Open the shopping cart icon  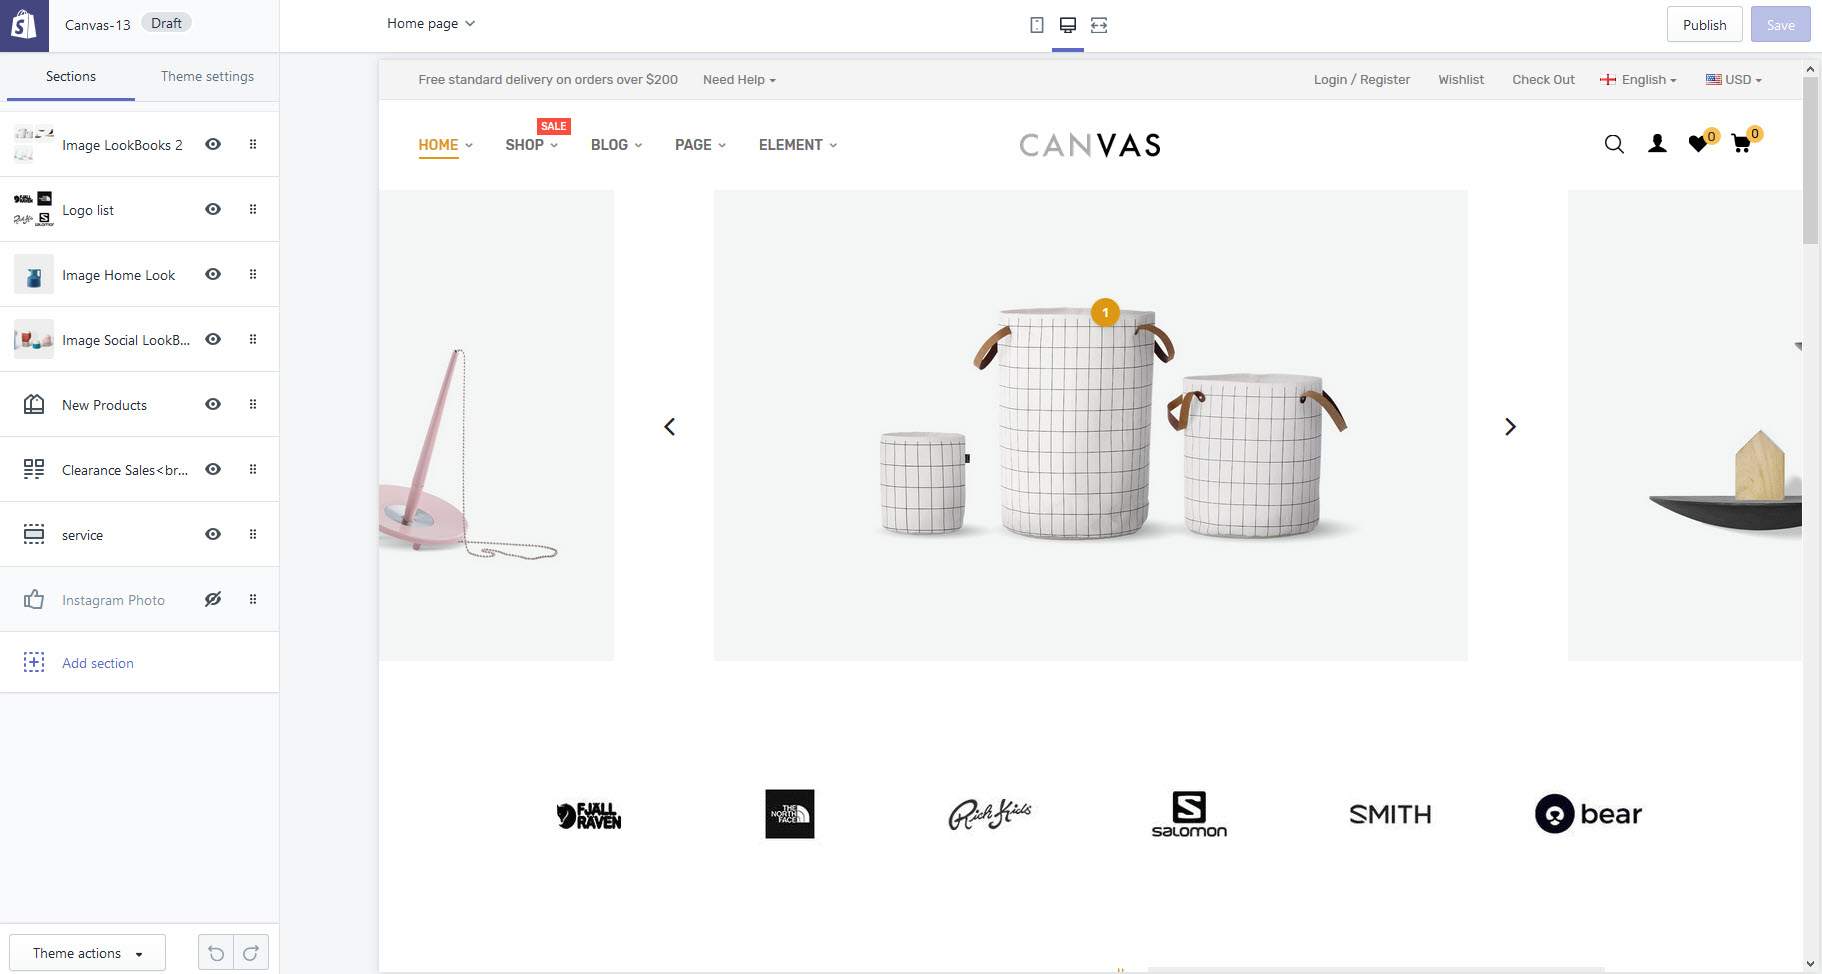[1741, 144]
